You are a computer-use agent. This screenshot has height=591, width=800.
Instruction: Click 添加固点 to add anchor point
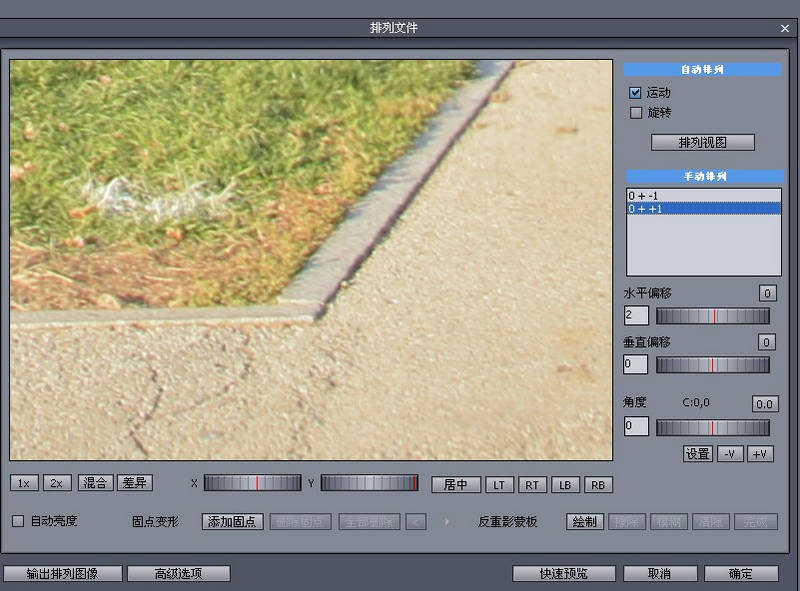point(233,522)
